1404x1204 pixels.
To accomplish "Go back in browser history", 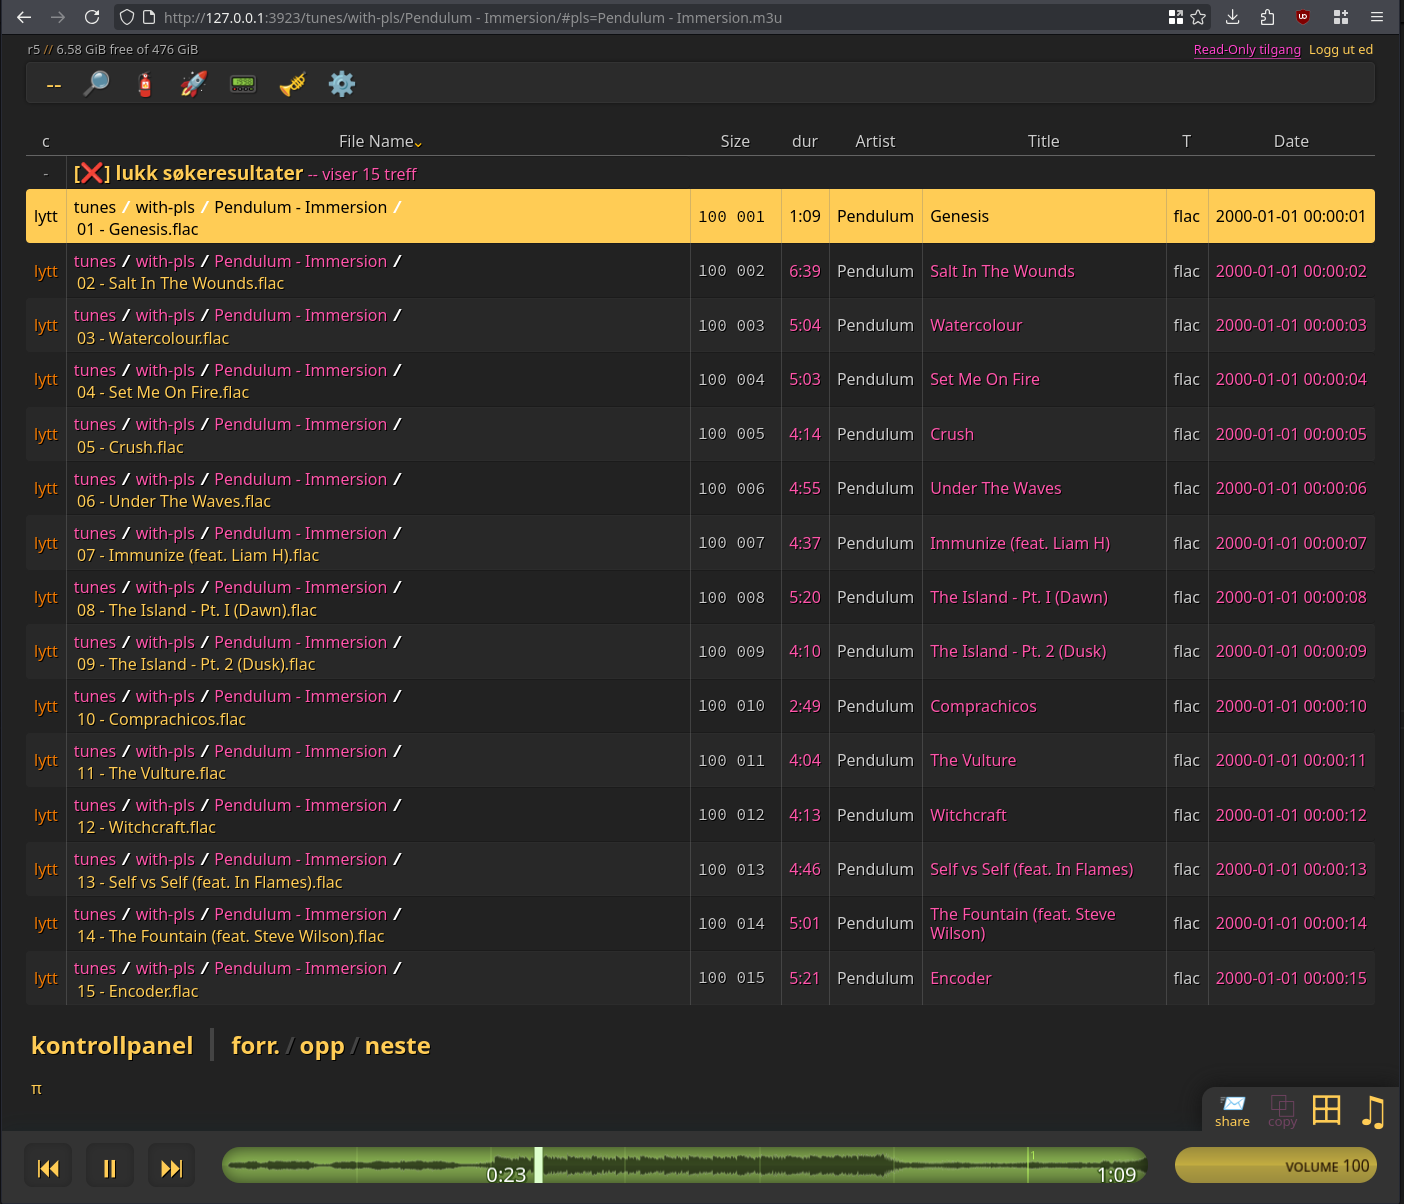I will (x=24, y=17).
